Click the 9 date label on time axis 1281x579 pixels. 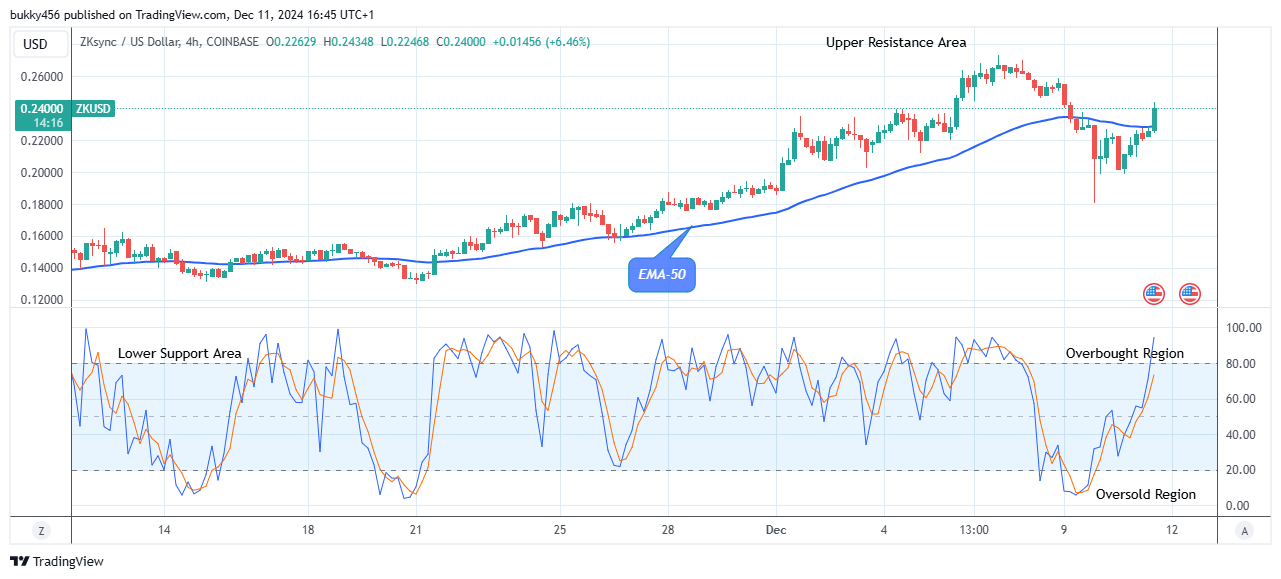[1064, 529]
